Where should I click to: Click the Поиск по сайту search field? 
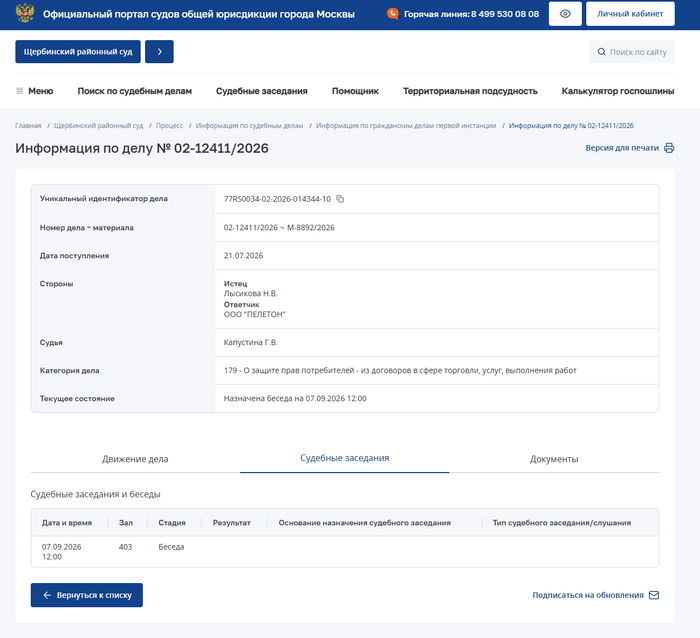pyautogui.click(x=632, y=52)
